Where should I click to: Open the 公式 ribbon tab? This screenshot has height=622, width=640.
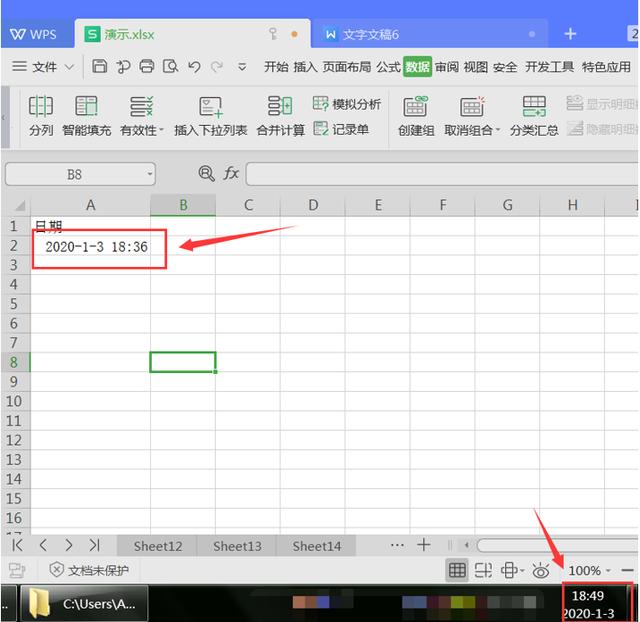tap(388, 67)
